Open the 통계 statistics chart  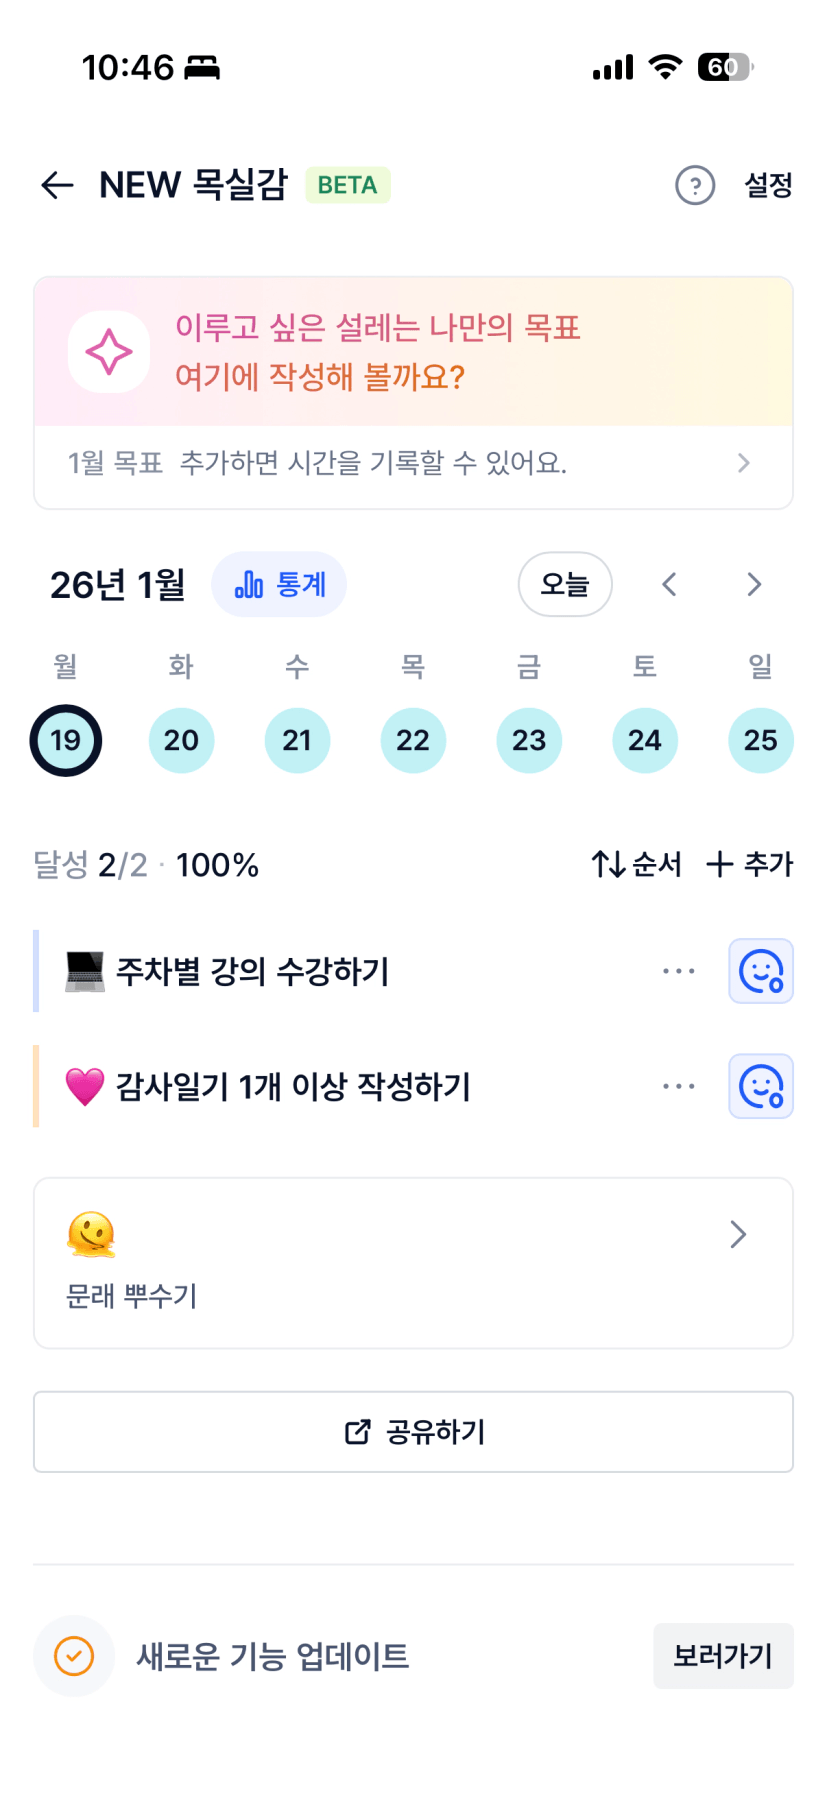coord(279,584)
